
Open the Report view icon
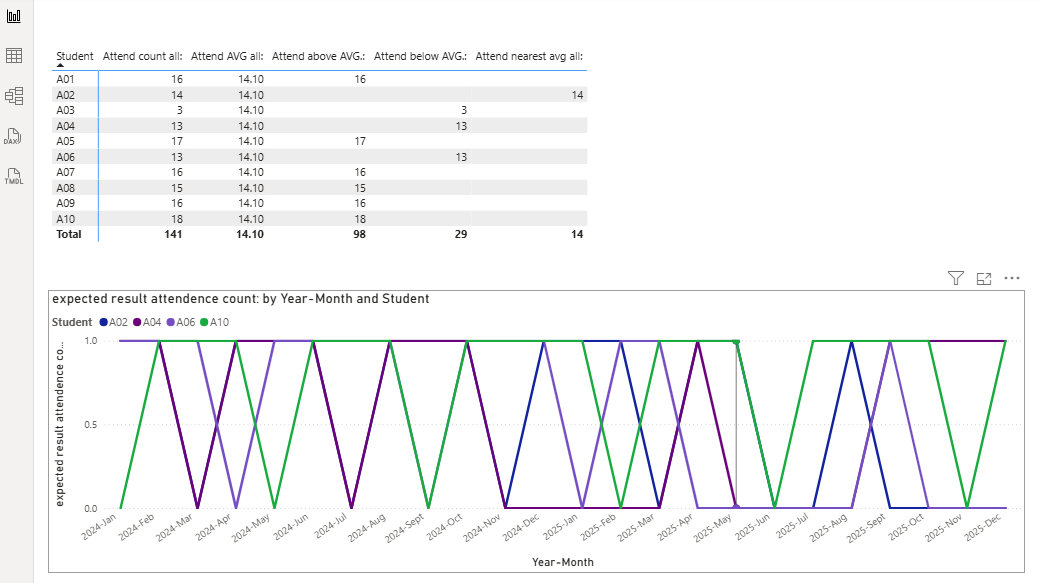[14, 16]
